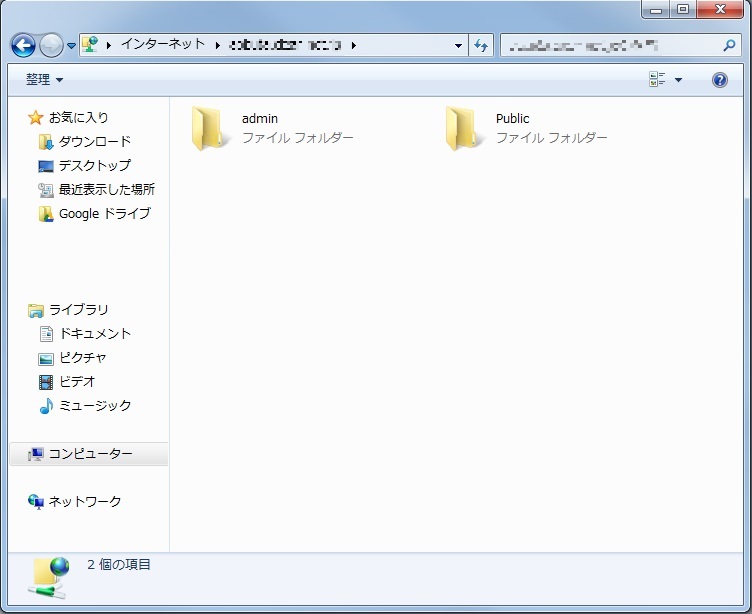Click the network location icon in address bar
This screenshot has width=752, height=614.
[90, 45]
